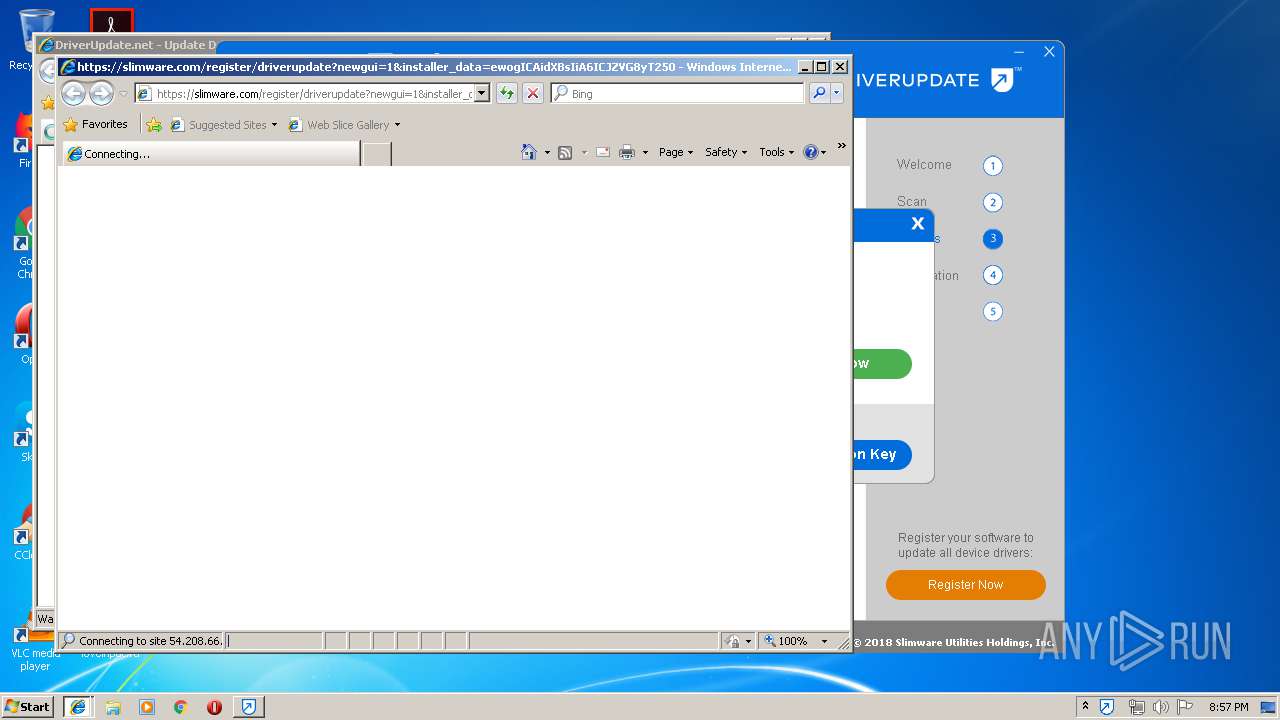Click the RSS Feeds icon
Screen dimensions: 1280x720
click(565, 152)
